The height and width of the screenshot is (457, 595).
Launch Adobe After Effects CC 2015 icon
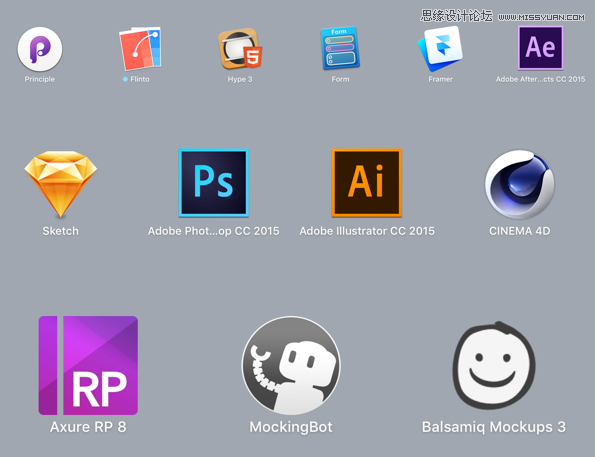pyautogui.click(x=540, y=48)
